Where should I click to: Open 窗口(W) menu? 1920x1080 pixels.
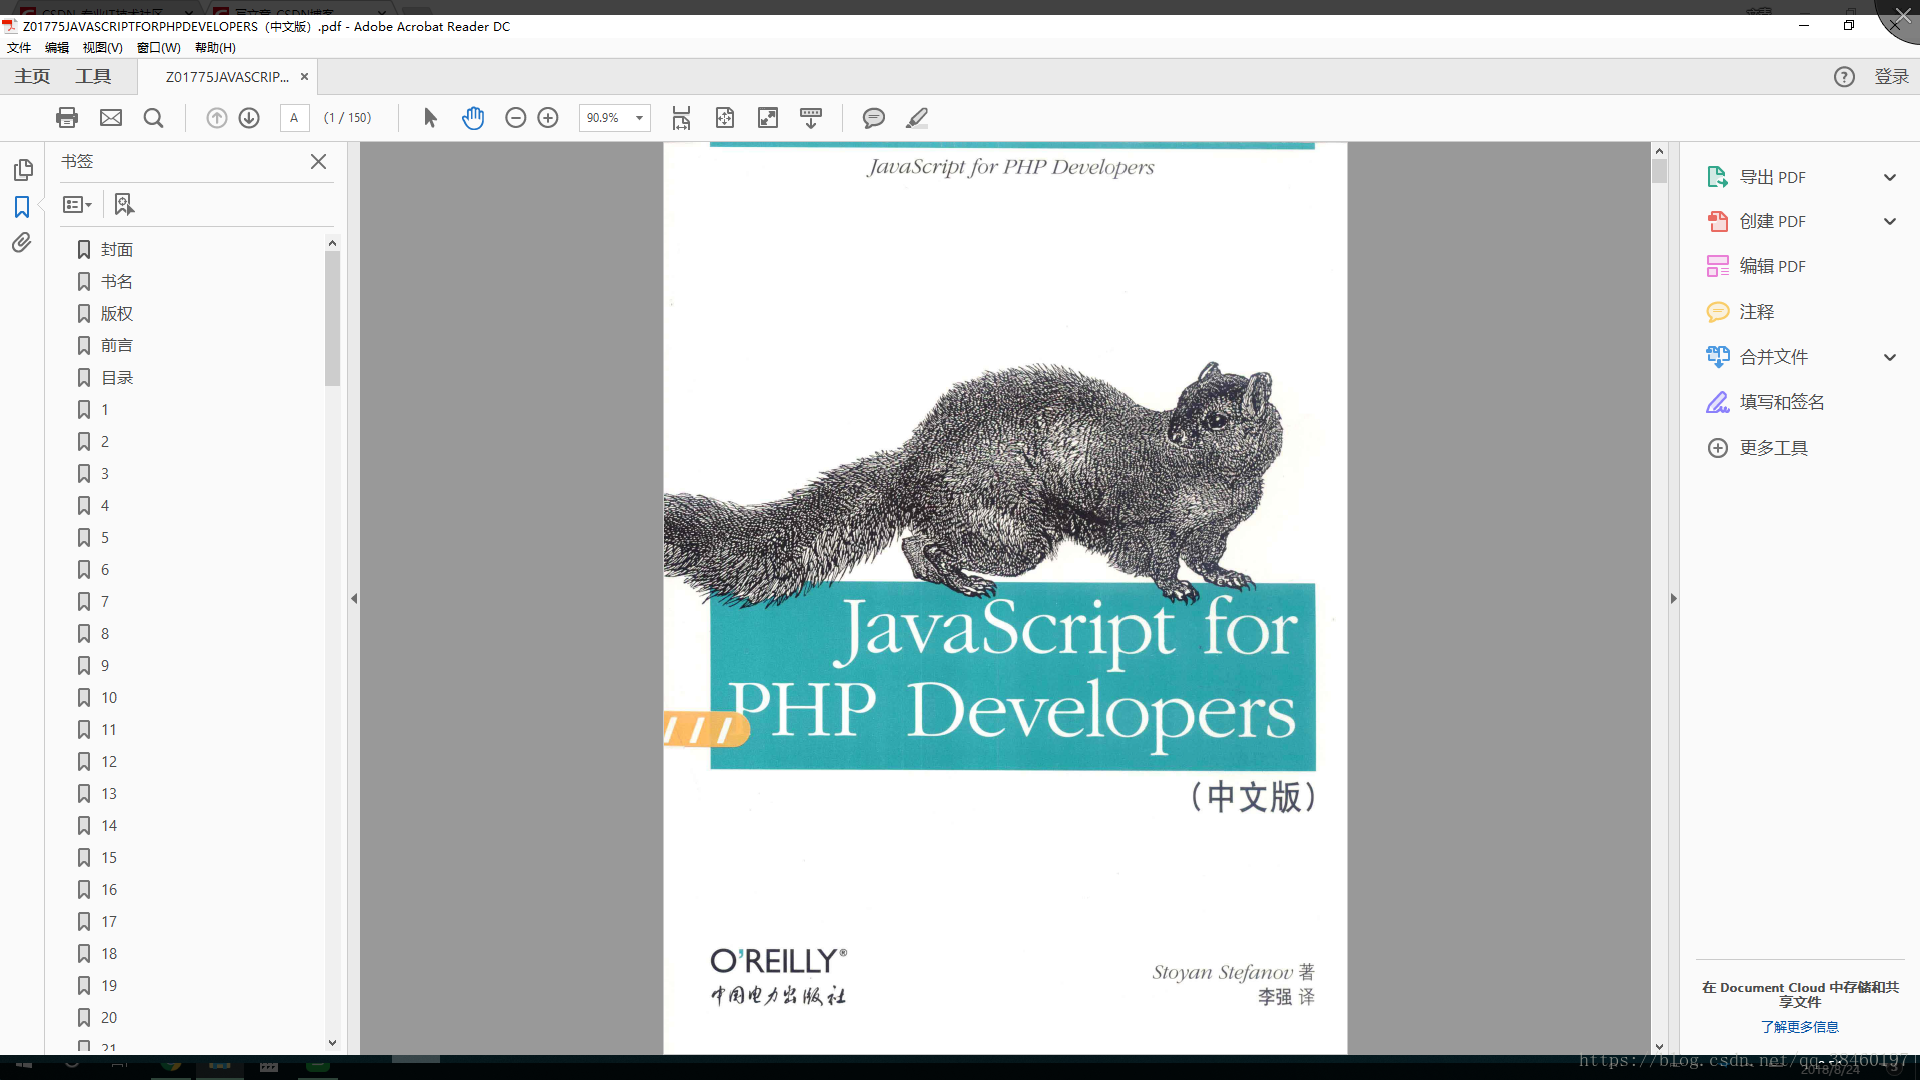point(159,47)
